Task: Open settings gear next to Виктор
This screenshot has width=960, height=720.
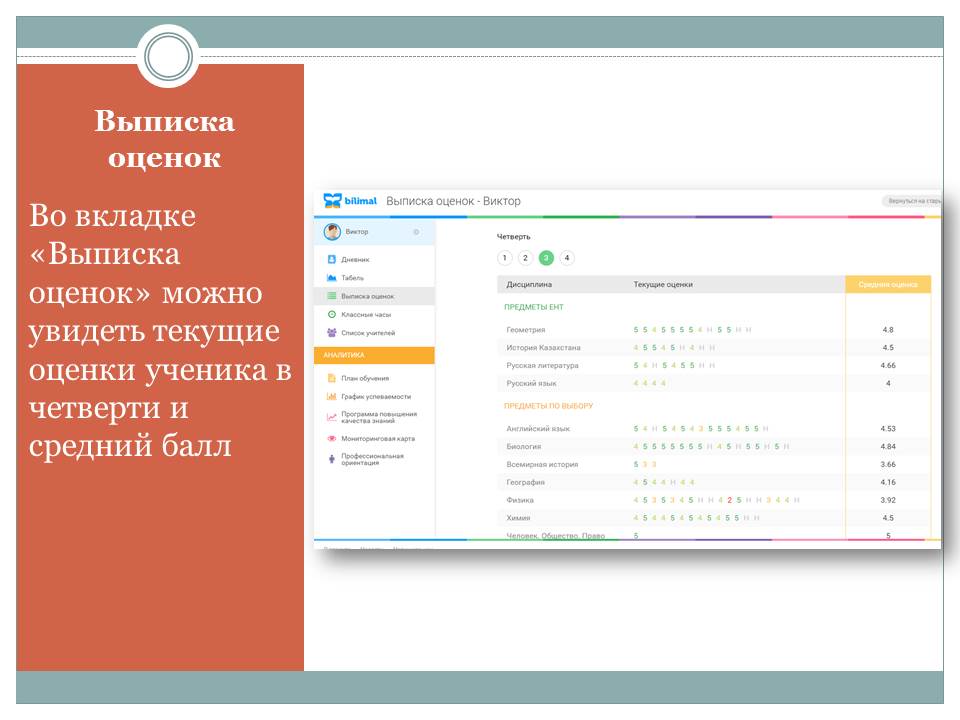Action: 416,232
